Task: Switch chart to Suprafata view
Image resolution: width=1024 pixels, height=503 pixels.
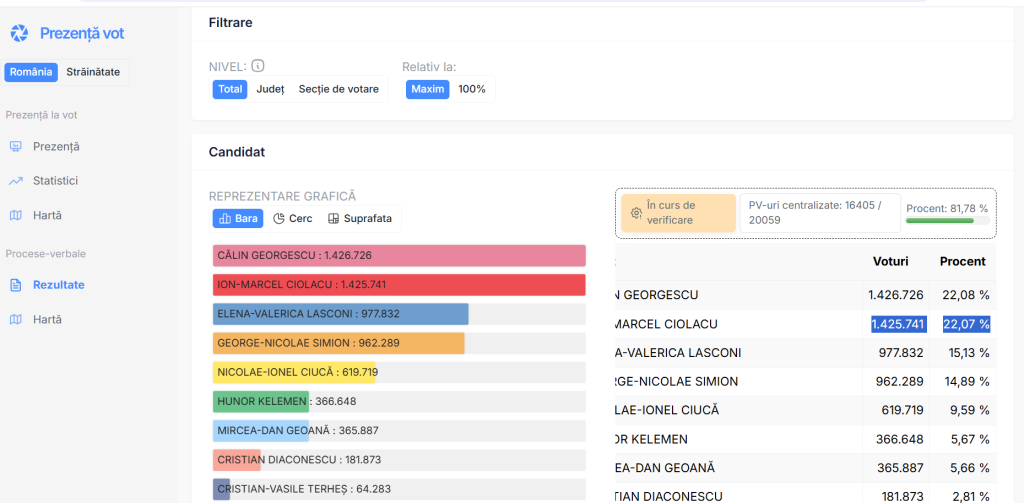Action: pos(360,218)
